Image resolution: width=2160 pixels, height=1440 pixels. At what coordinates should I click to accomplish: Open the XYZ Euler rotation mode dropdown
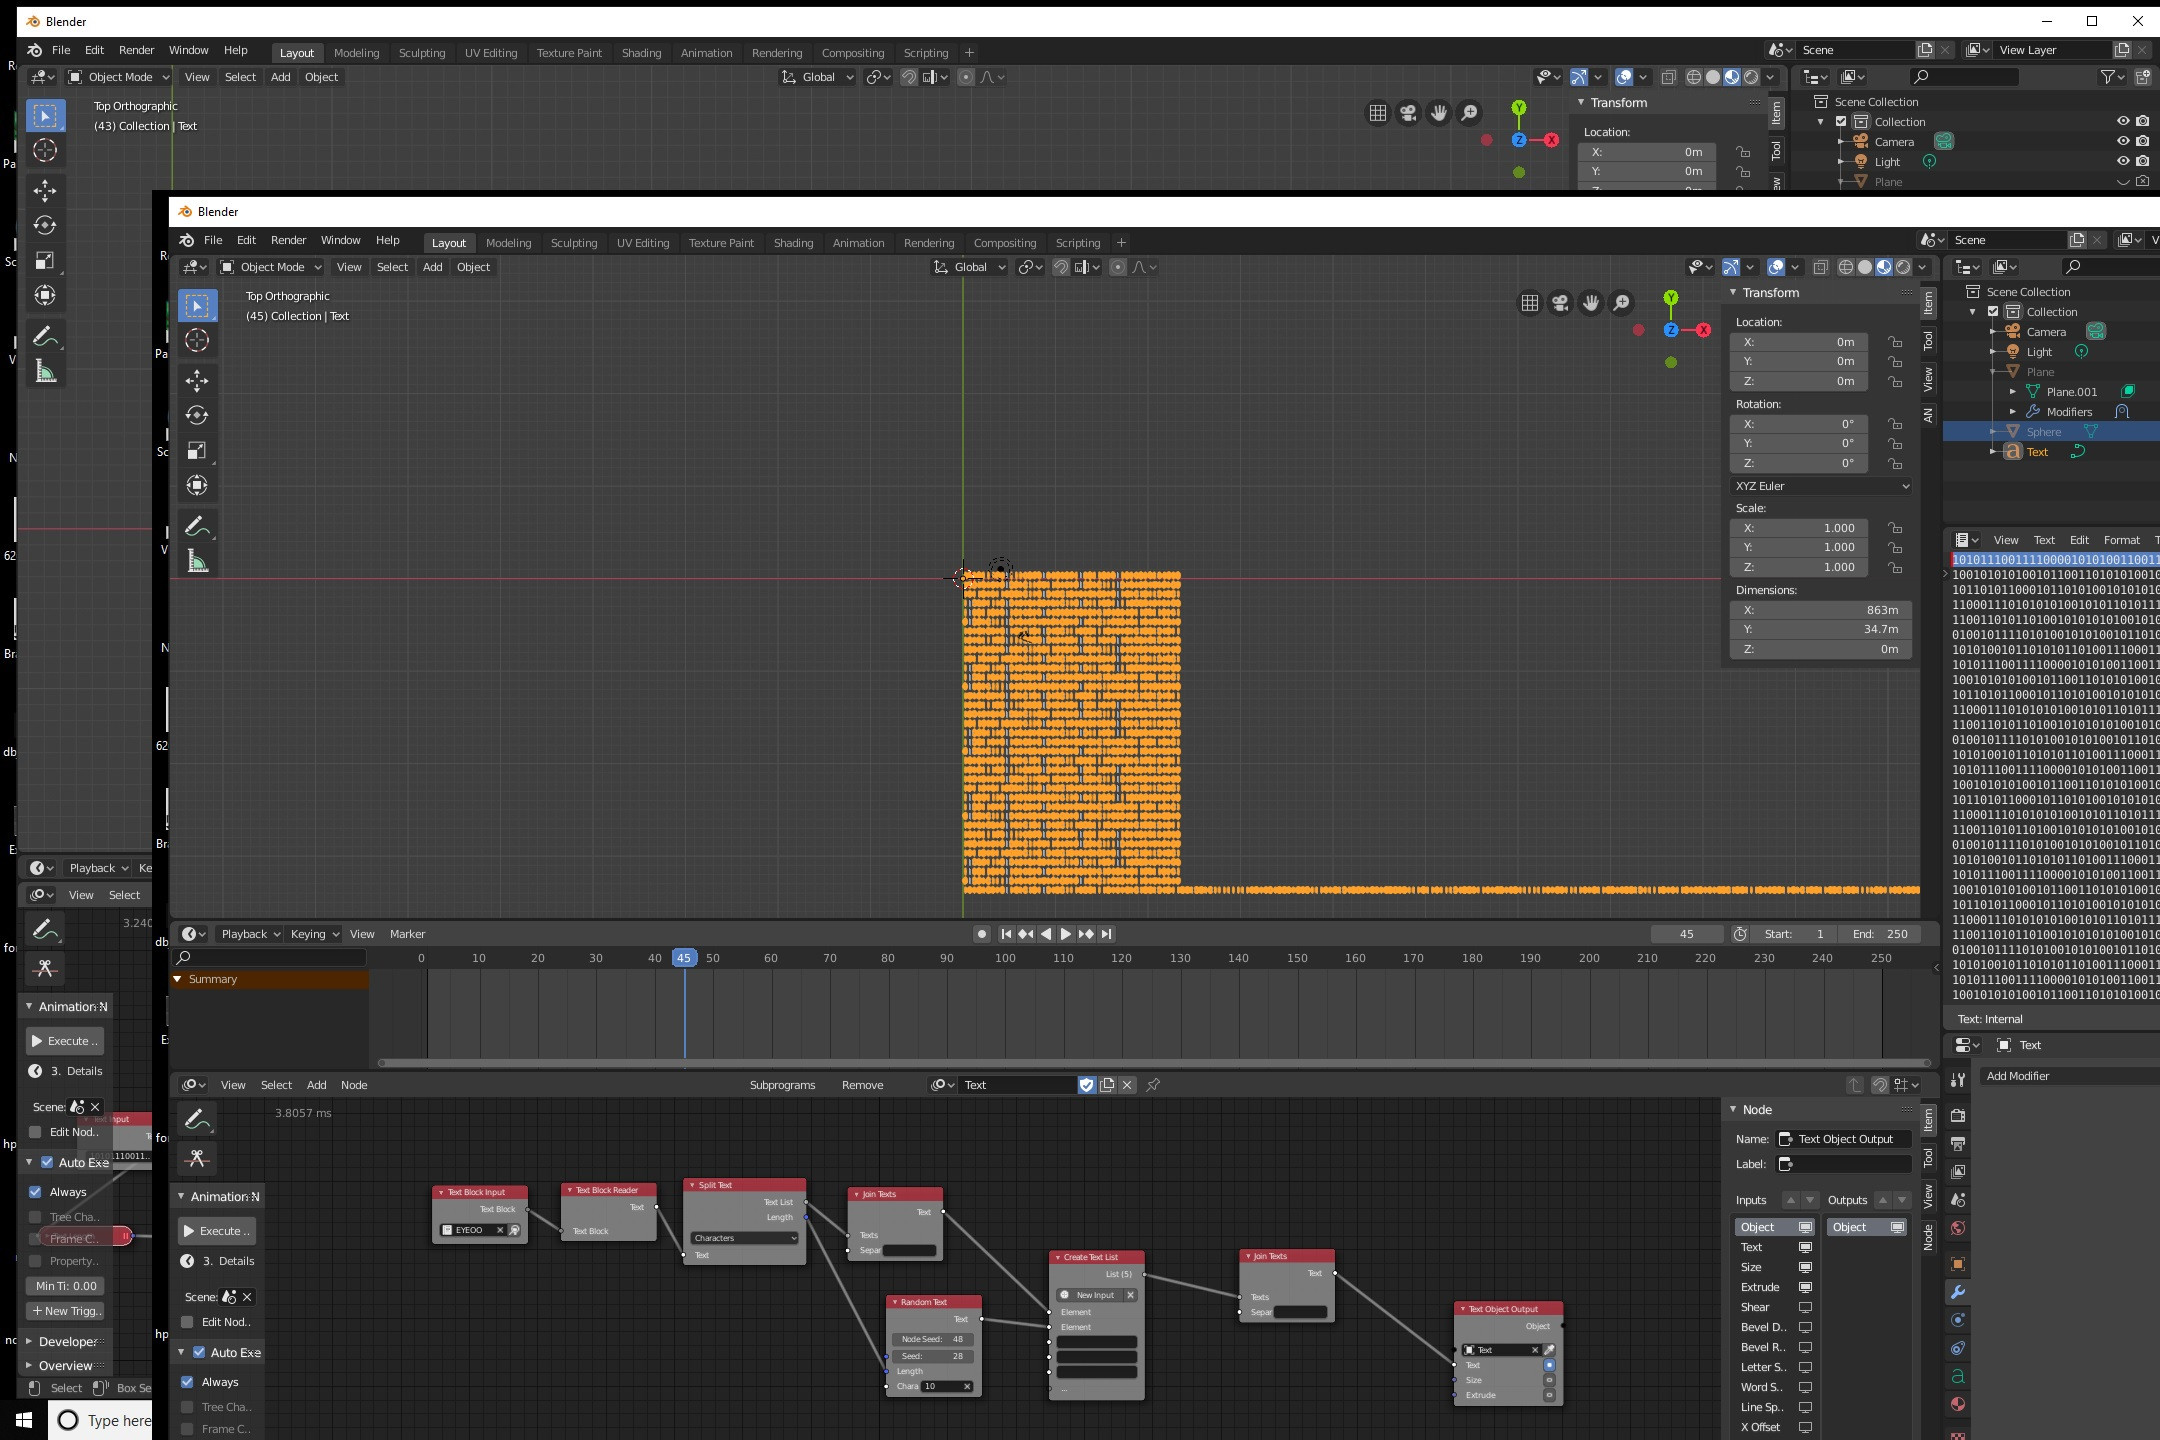(1822, 486)
